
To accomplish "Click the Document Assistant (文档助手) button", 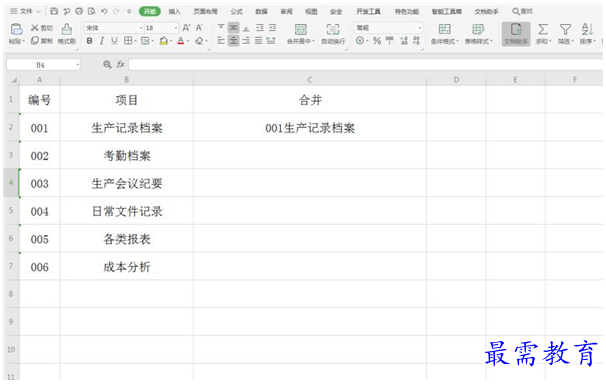I will tap(516, 34).
